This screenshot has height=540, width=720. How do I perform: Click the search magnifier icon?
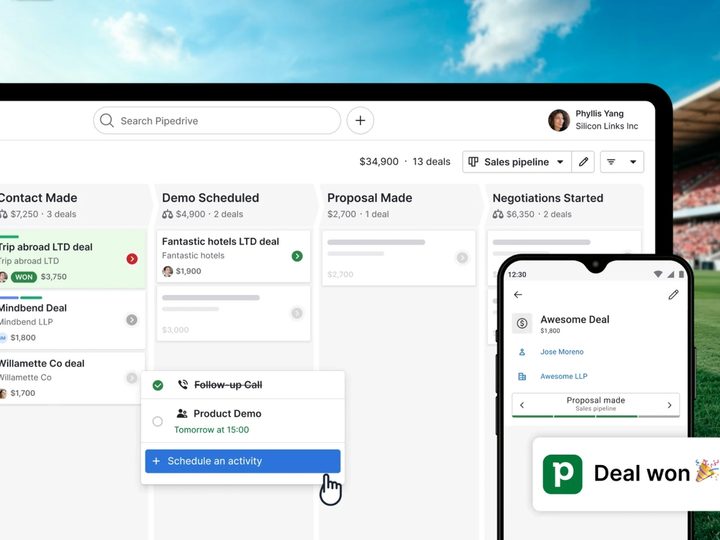tap(107, 121)
